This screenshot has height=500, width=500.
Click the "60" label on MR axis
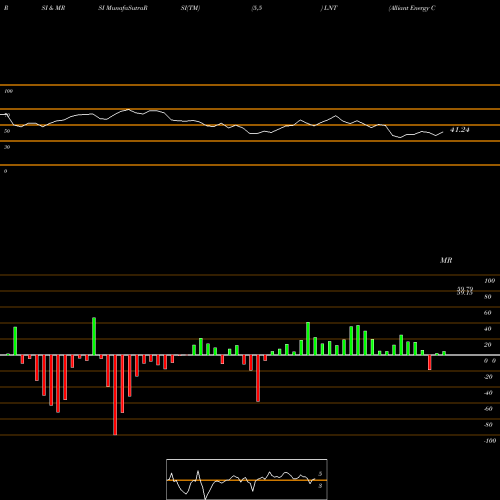click(x=487, y=313)
